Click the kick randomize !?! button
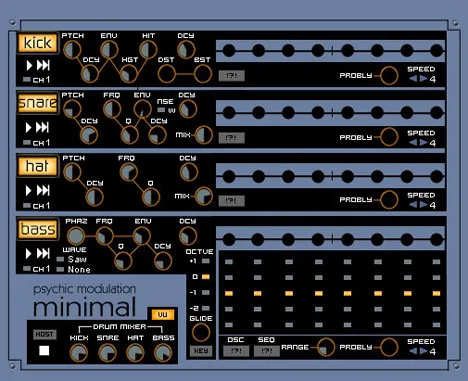This screenshot has width=468, height=381. coord(232,76)
